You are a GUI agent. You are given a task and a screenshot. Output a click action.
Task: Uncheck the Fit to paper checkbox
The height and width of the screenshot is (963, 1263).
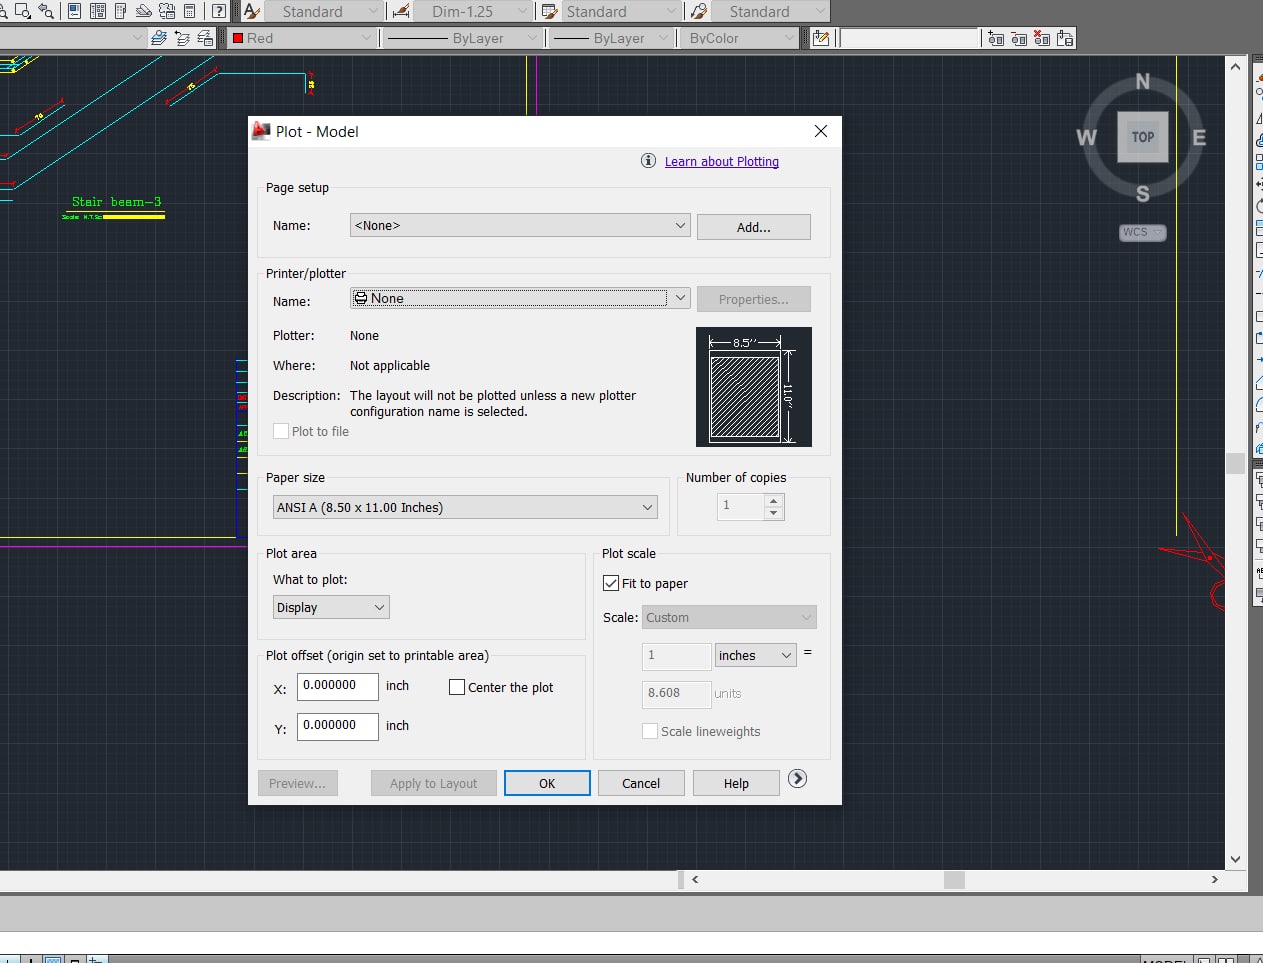[611, 583]
